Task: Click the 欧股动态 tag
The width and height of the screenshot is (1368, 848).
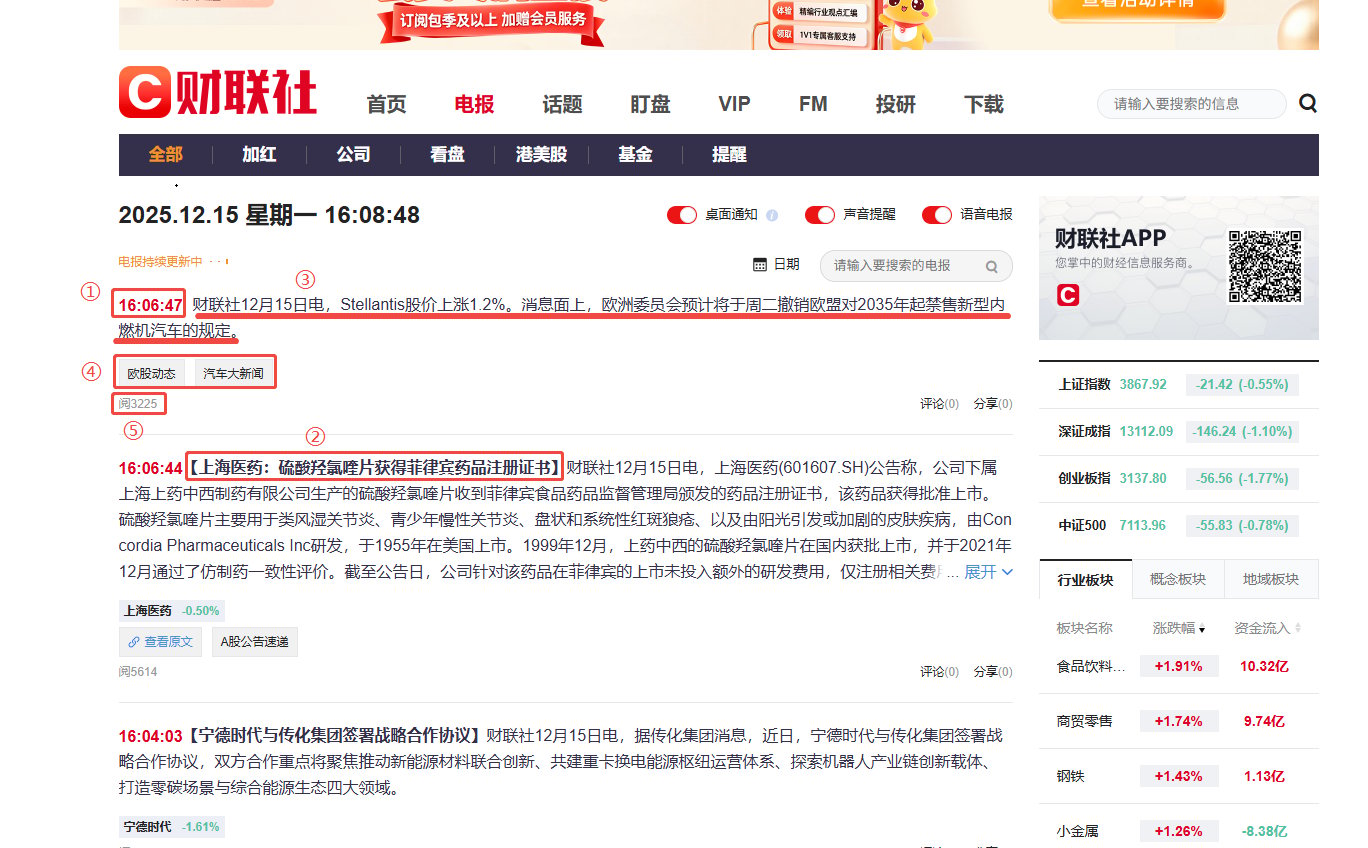Action: (x=151, y=373)
